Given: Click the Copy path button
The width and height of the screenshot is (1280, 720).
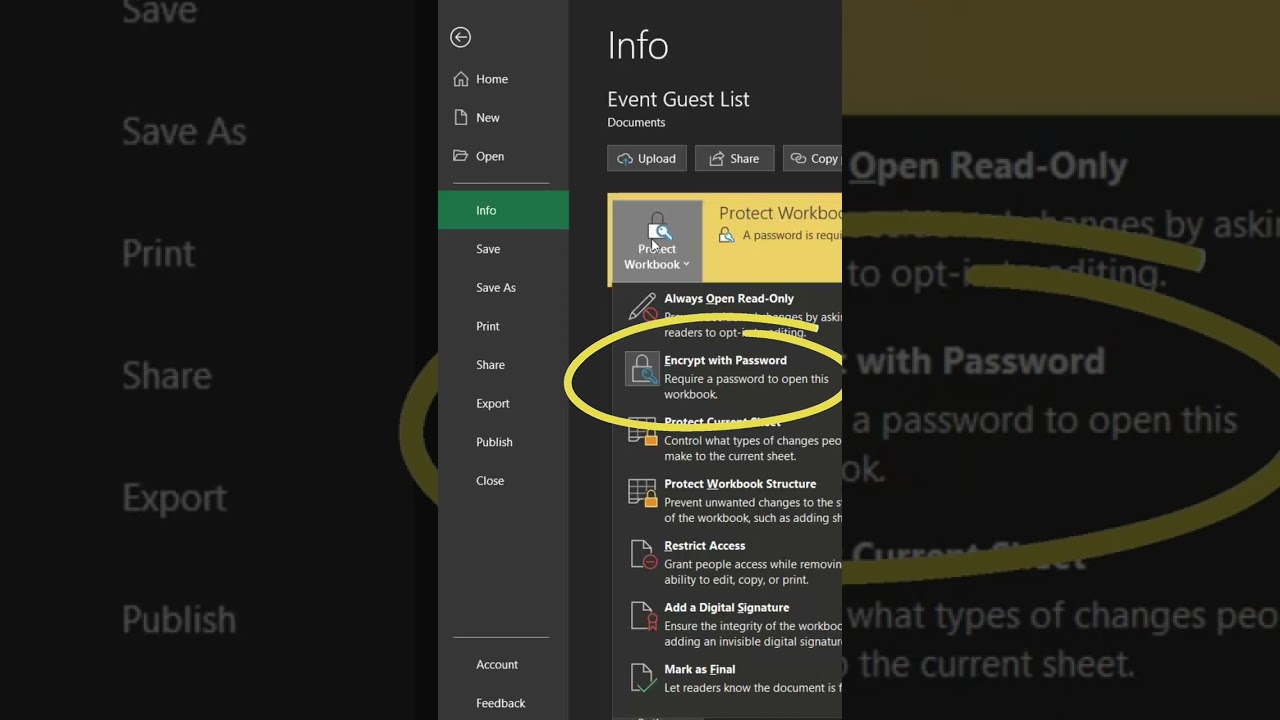Looking at the screenshot, I should (812, 158).
